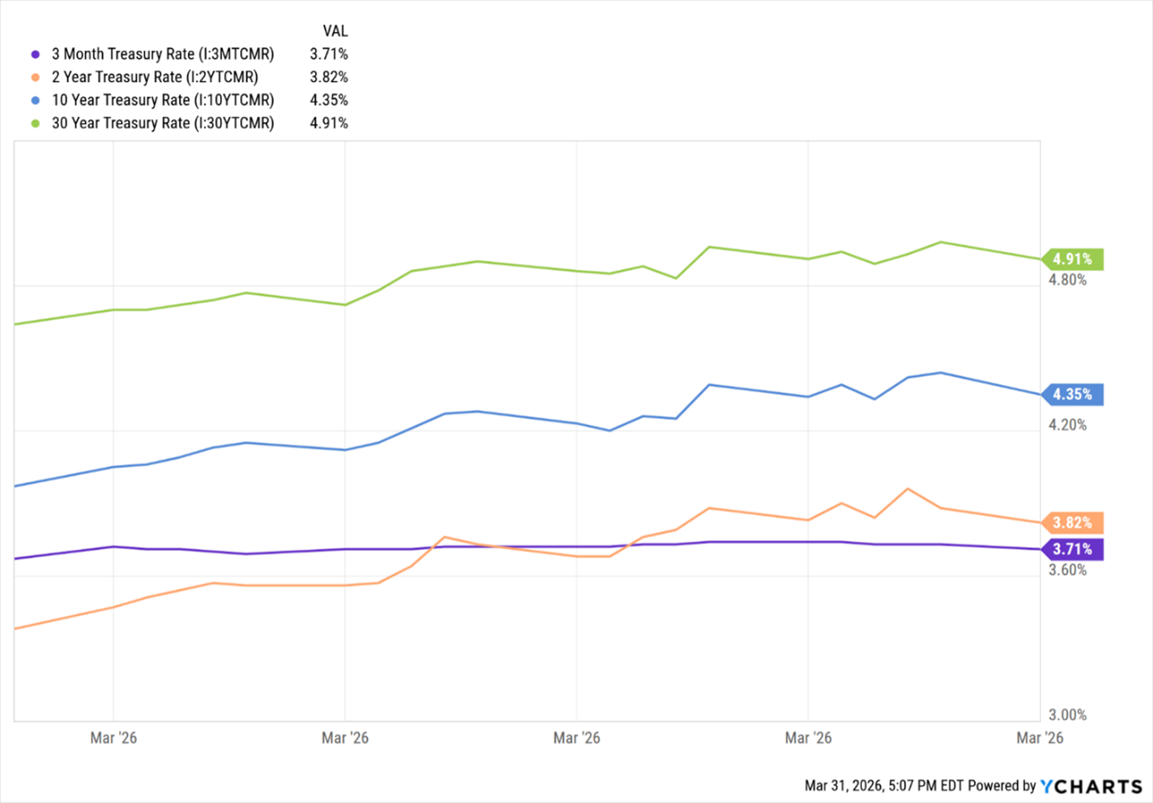Viewport: 1153px width, 803px height.
Task: Select the 10 Year Treasury Rate legend label
Action: 160,99
